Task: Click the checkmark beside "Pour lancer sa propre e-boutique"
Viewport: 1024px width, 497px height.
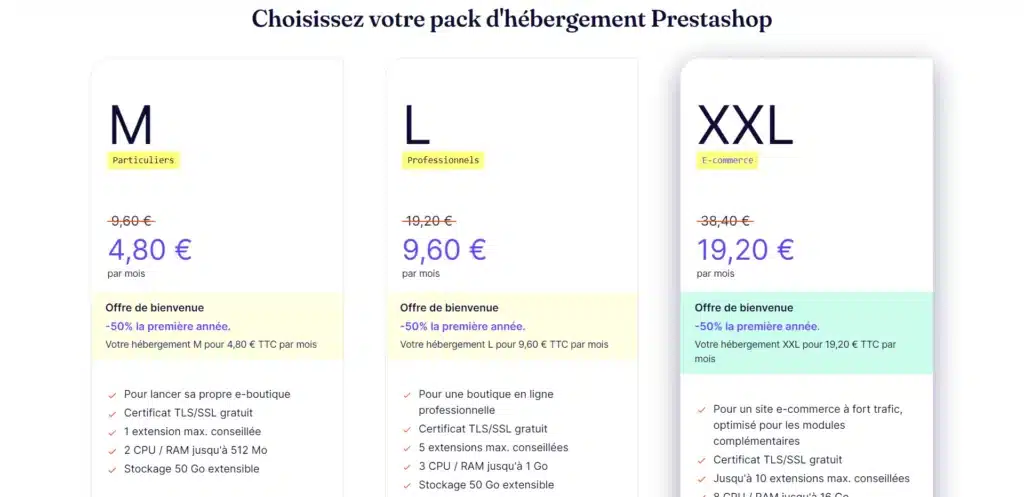Action: point(112,395)
